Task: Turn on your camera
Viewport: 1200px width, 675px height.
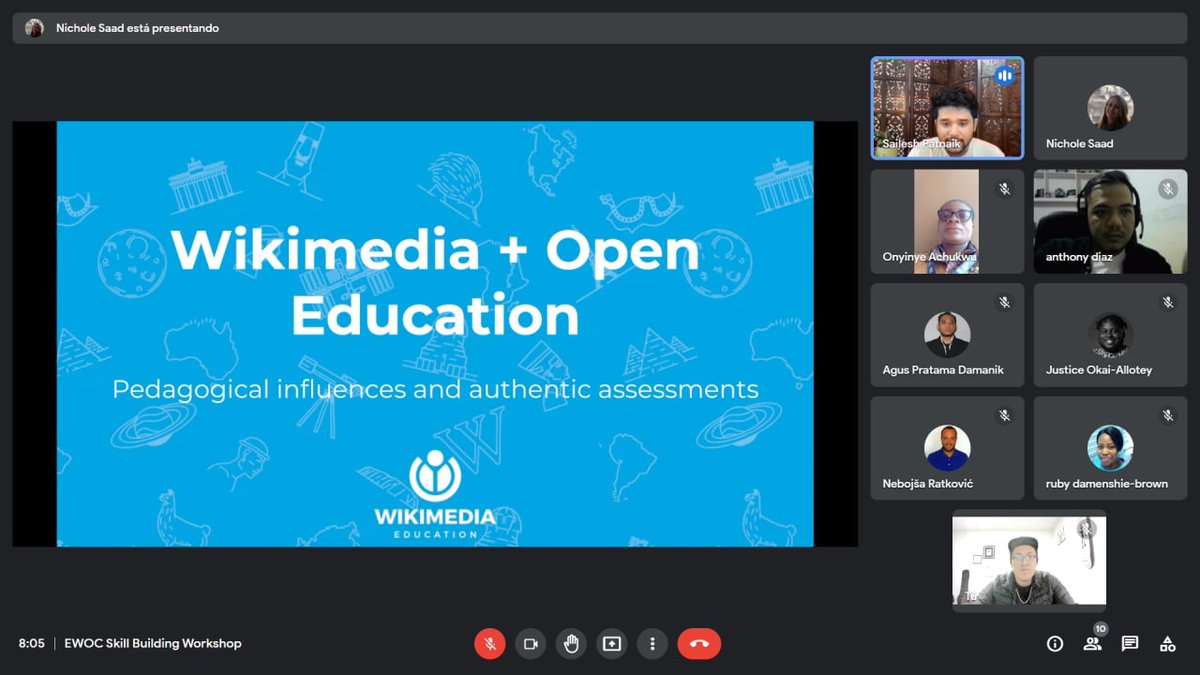Action: 530,644
